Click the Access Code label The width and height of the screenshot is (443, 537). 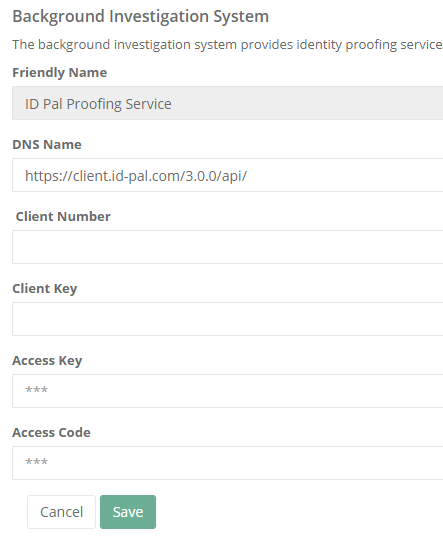pos(51,433)
